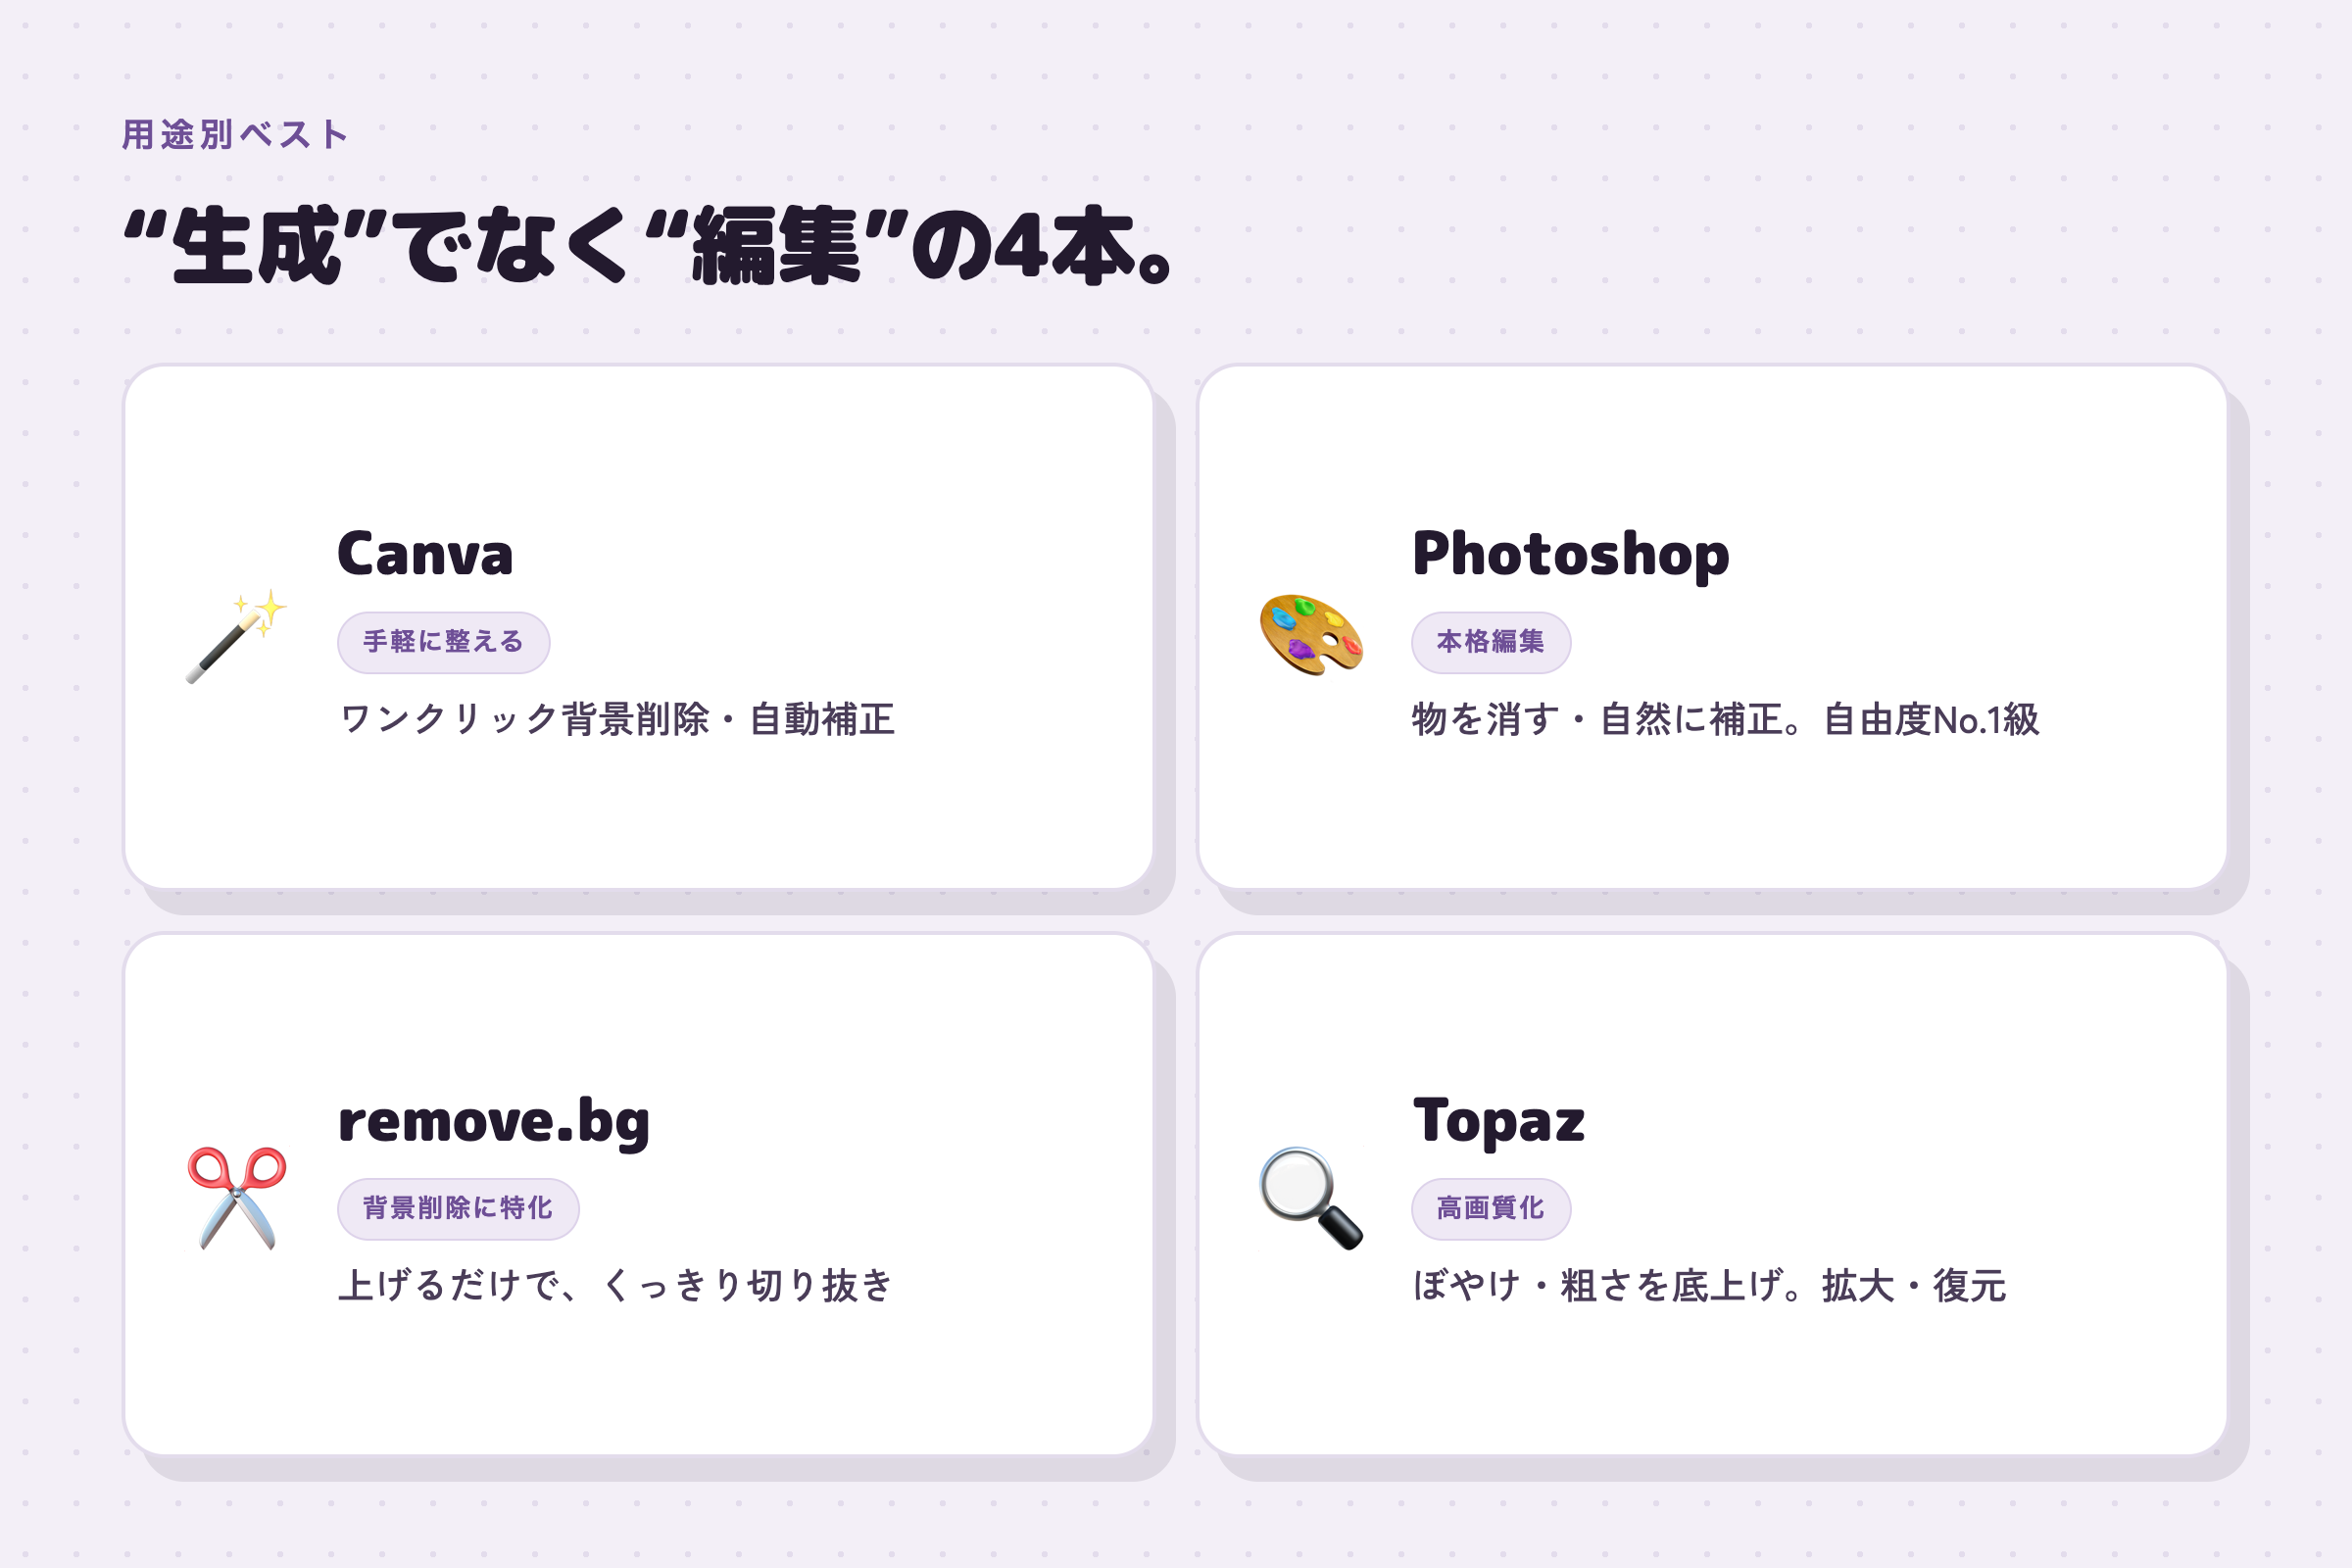Click the description ワンクリック背景削除・自動補正
The width and height of the screenshot is (2352, 1568).
[x=617, y=720]
